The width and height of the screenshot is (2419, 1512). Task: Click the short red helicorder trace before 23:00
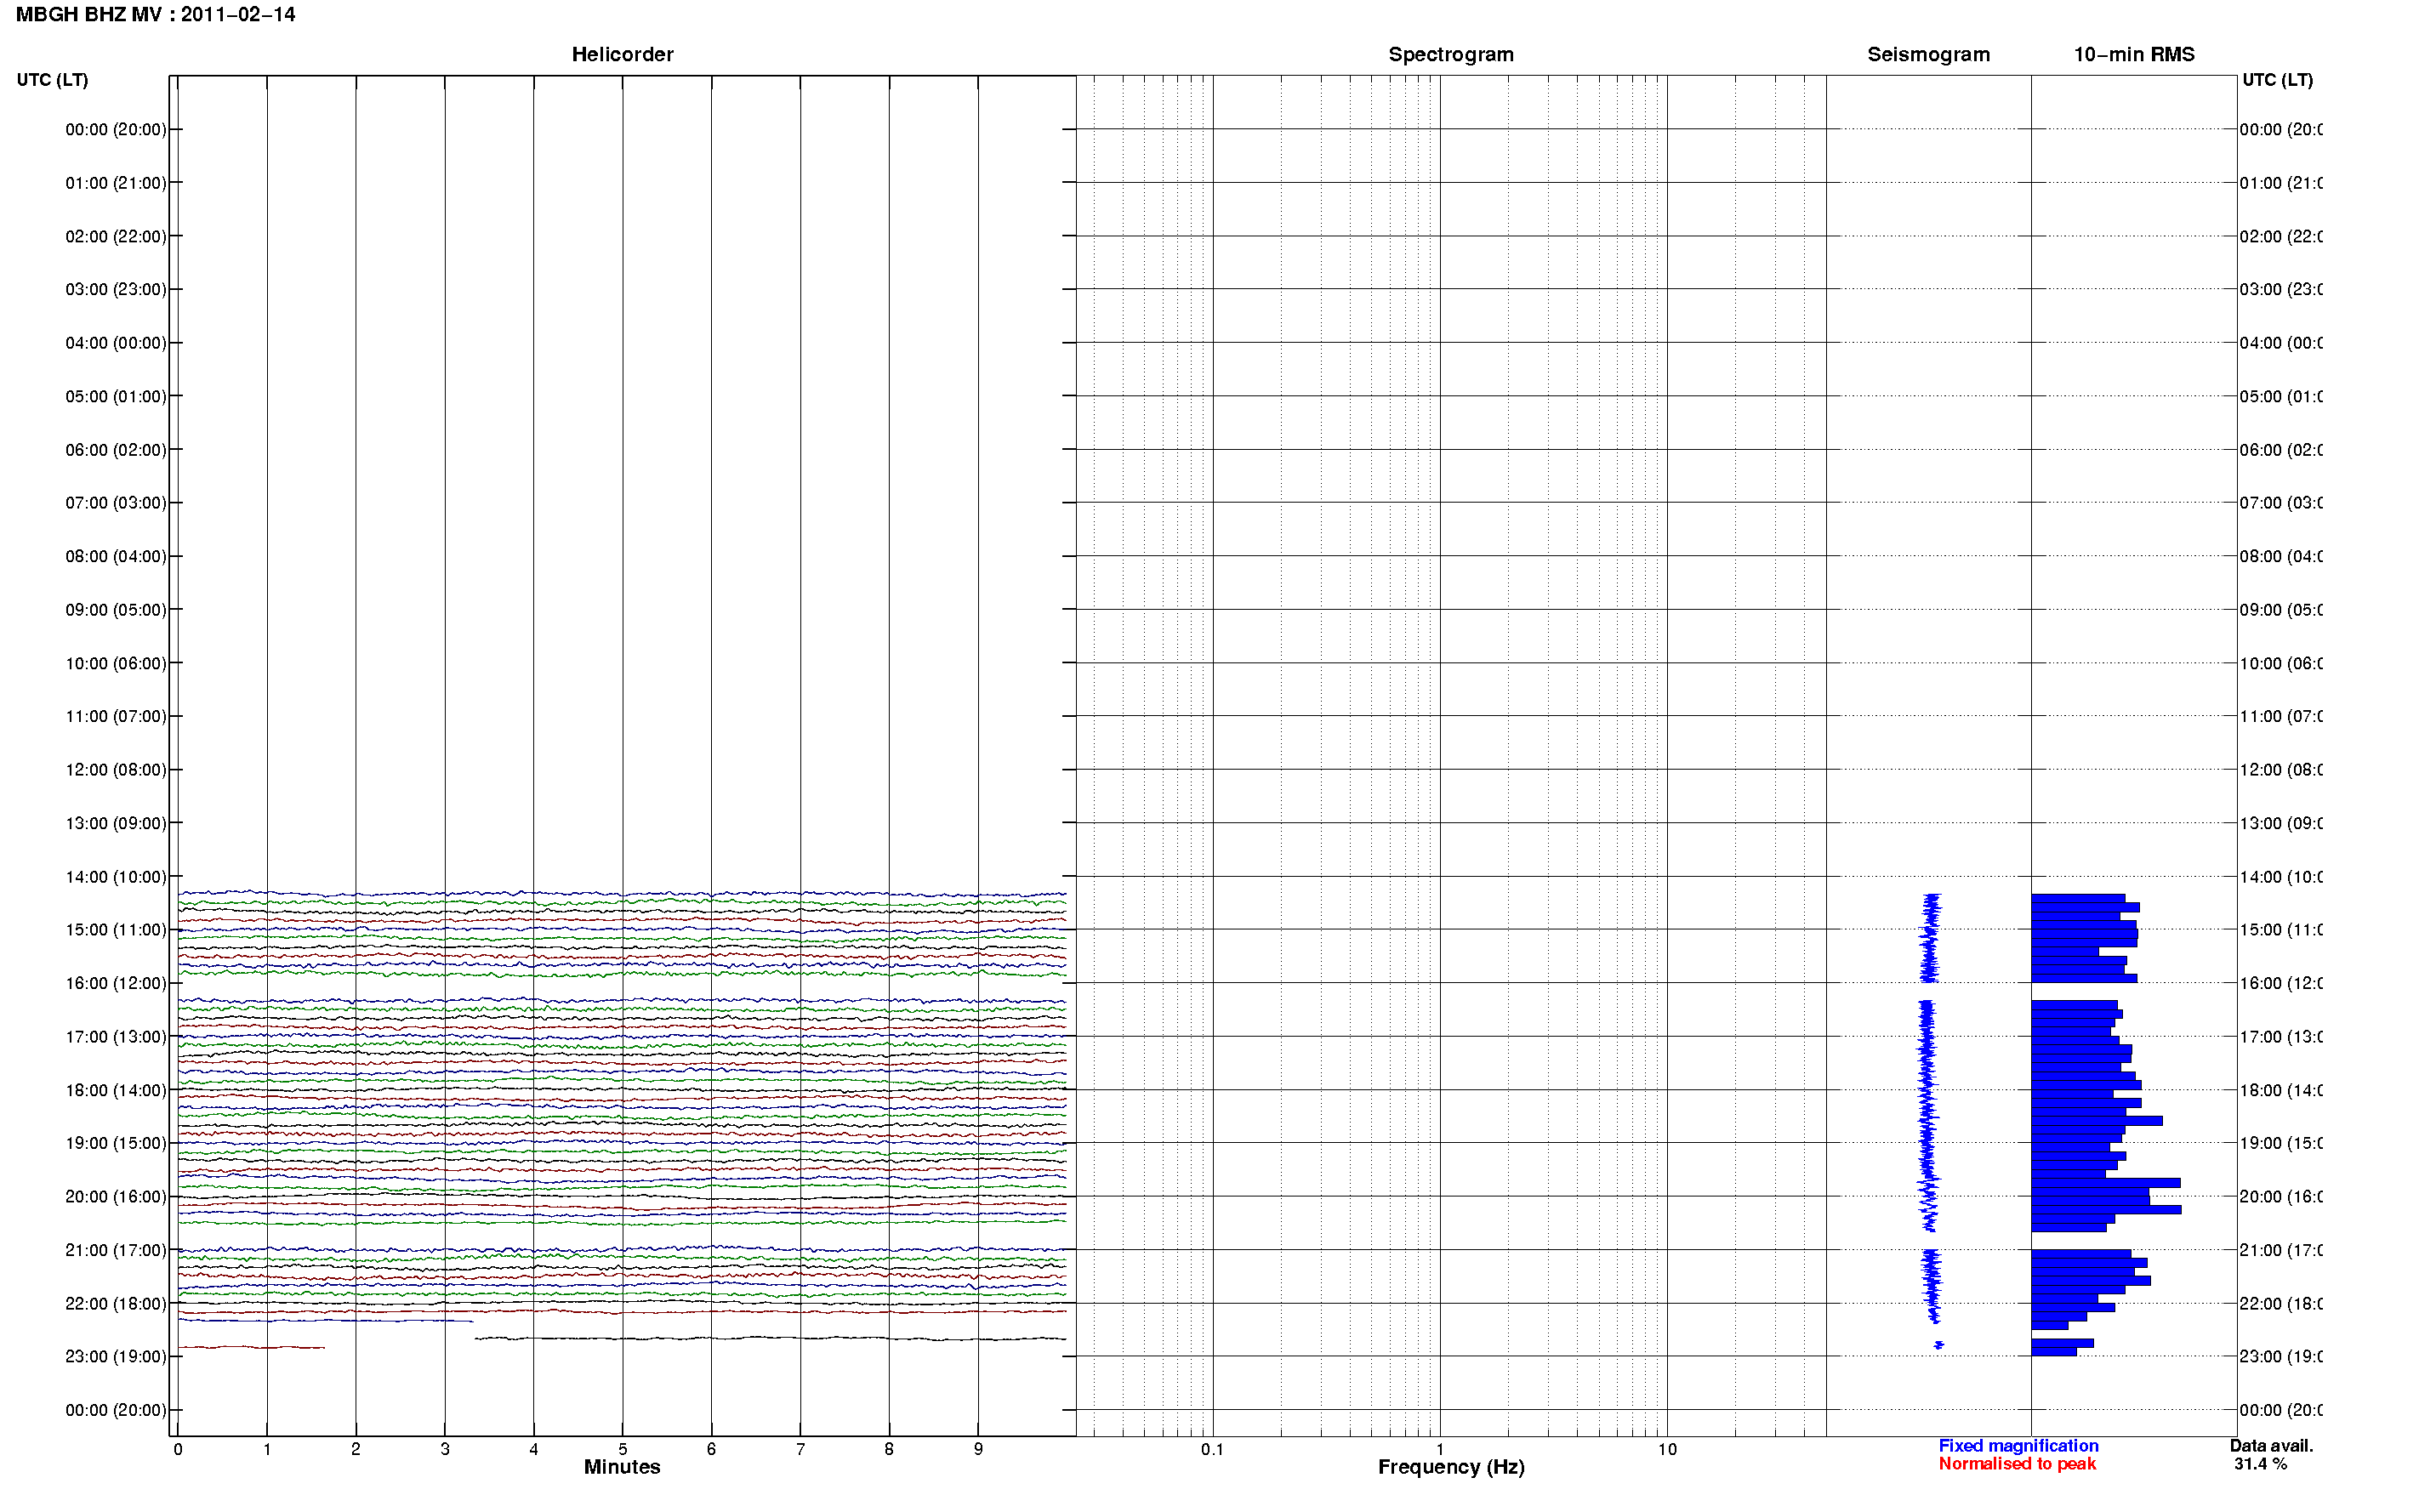252,1347
